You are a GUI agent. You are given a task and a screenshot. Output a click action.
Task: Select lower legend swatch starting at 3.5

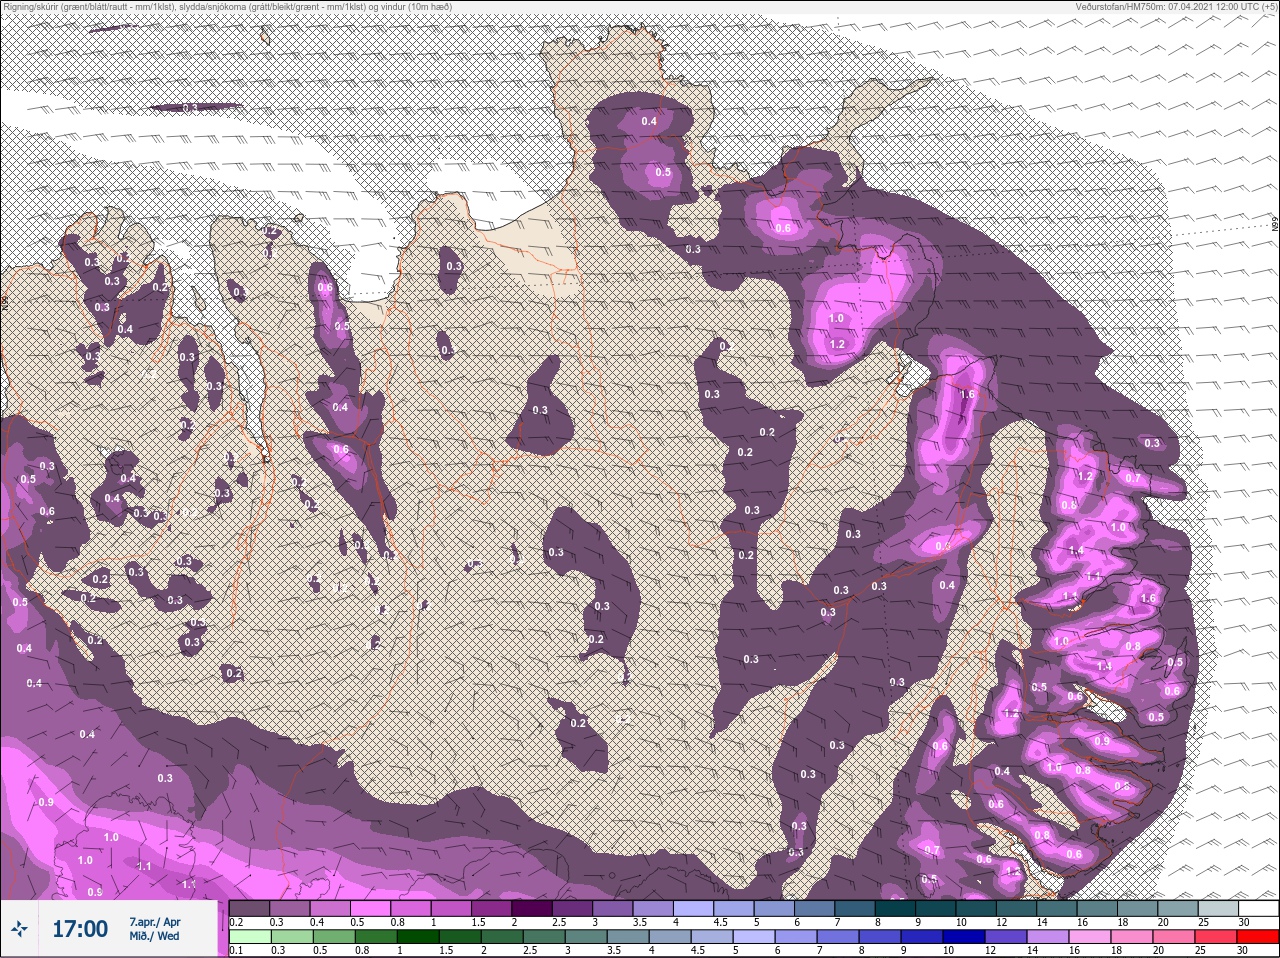(629, 938)
